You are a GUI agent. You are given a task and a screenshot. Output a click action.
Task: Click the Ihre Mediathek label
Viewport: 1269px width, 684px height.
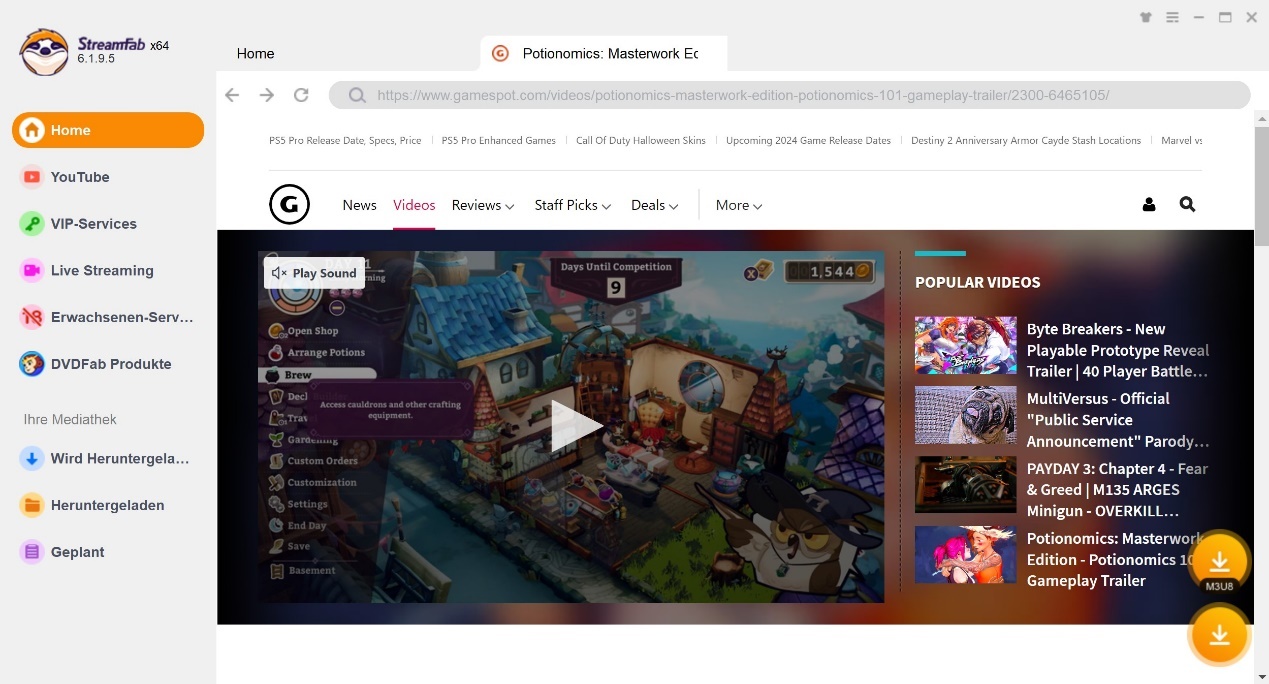pyautogui.click(x=70, y=419)
